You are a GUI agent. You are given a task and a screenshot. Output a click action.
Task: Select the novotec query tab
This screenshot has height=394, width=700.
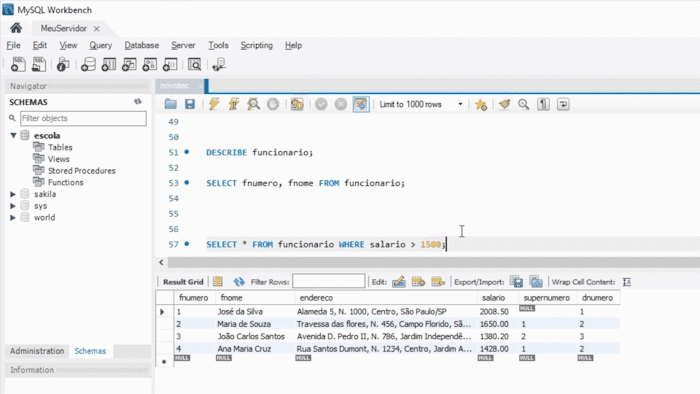pos(175,86)
